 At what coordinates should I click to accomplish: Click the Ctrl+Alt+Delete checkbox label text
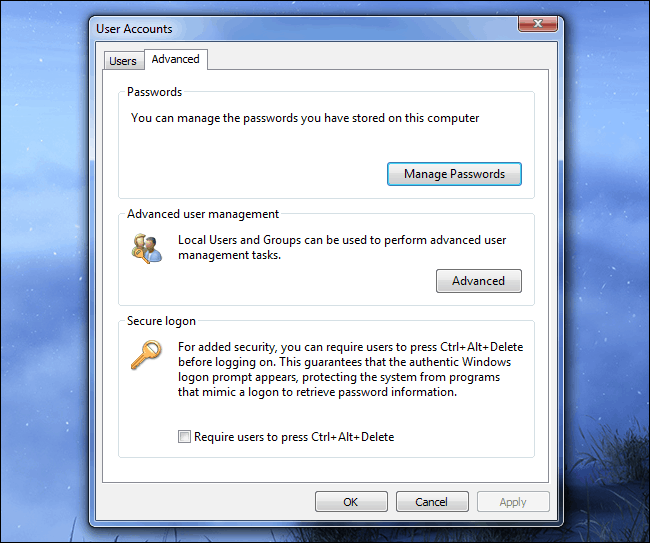(294, 437)
